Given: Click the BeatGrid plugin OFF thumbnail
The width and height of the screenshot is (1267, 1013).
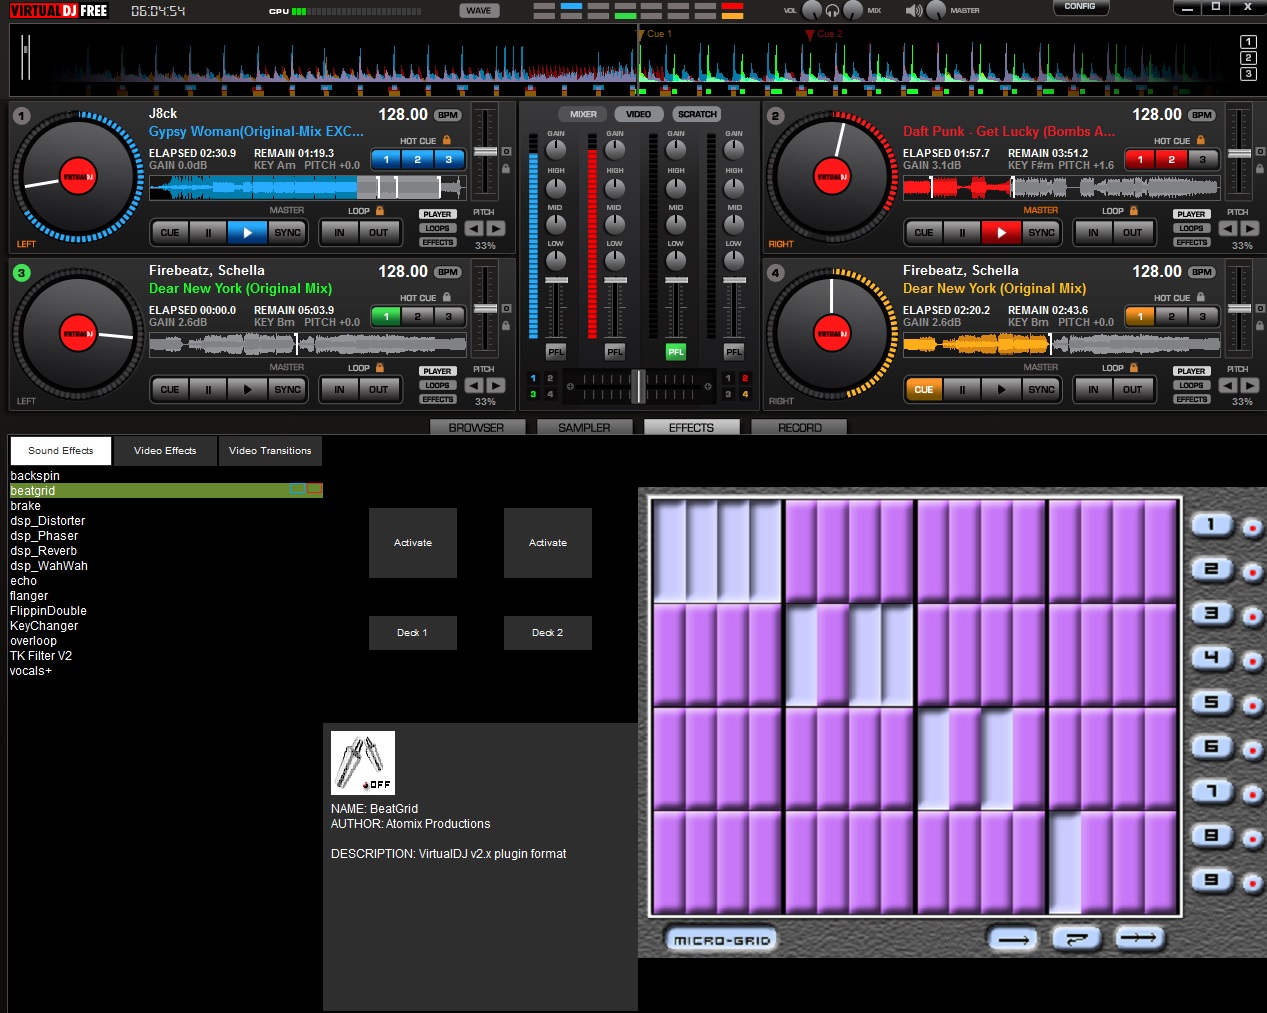Looking at the screenshot, I should tap(363, 763).
